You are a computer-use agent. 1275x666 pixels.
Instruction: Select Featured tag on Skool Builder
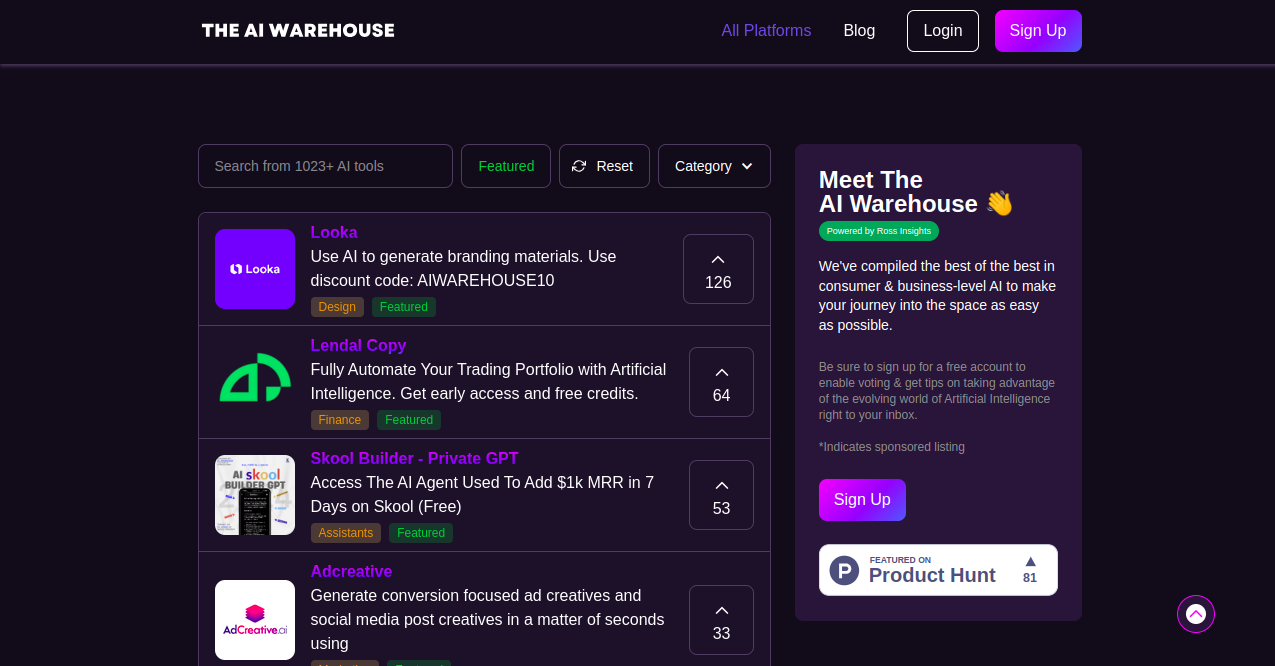click(421, 533)
